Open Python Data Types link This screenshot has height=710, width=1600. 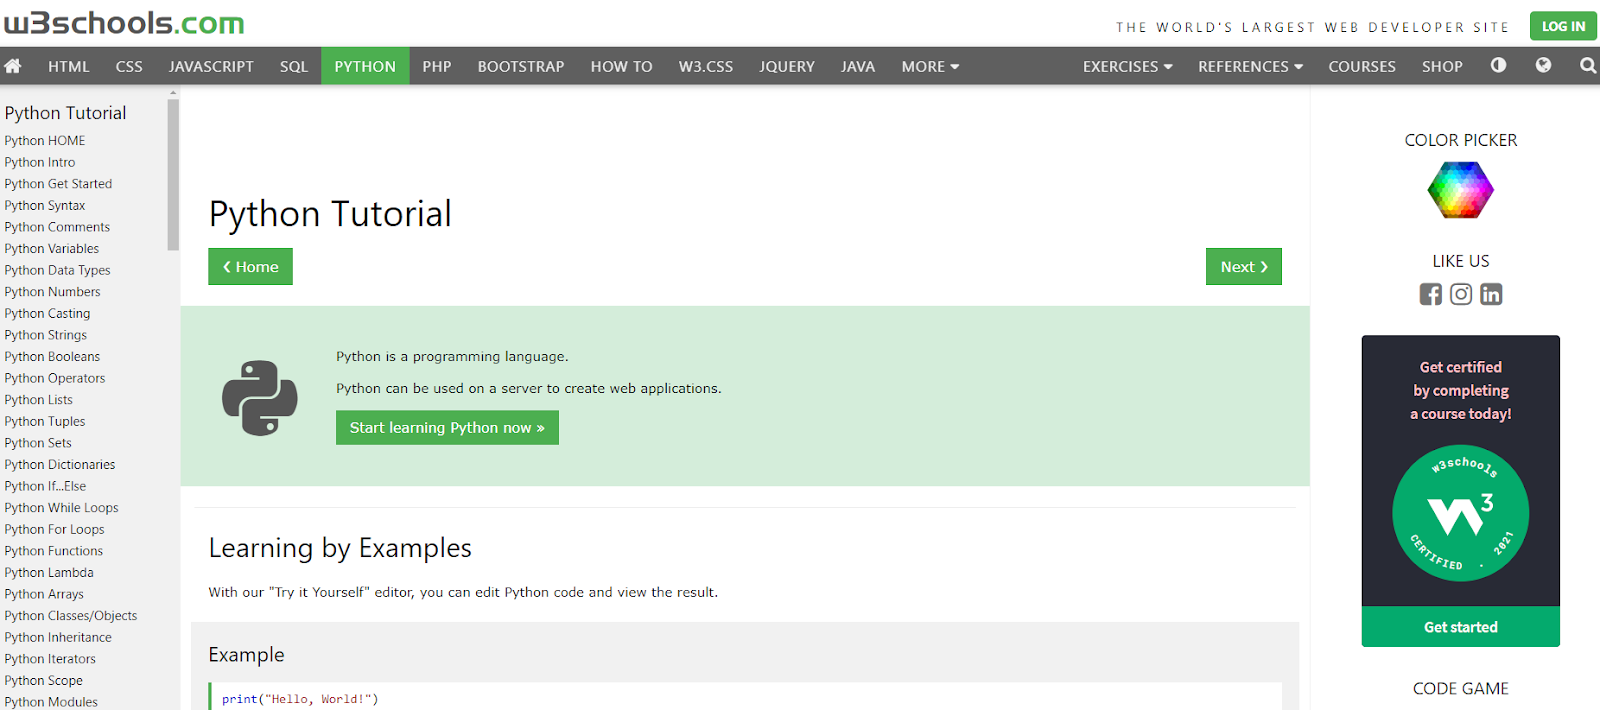pos(57,270)
